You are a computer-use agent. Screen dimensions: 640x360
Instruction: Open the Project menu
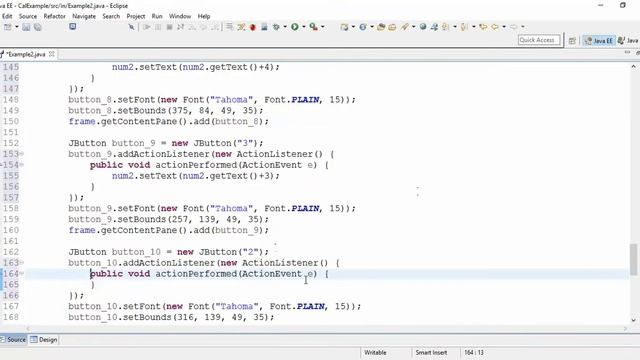[136, 16]
